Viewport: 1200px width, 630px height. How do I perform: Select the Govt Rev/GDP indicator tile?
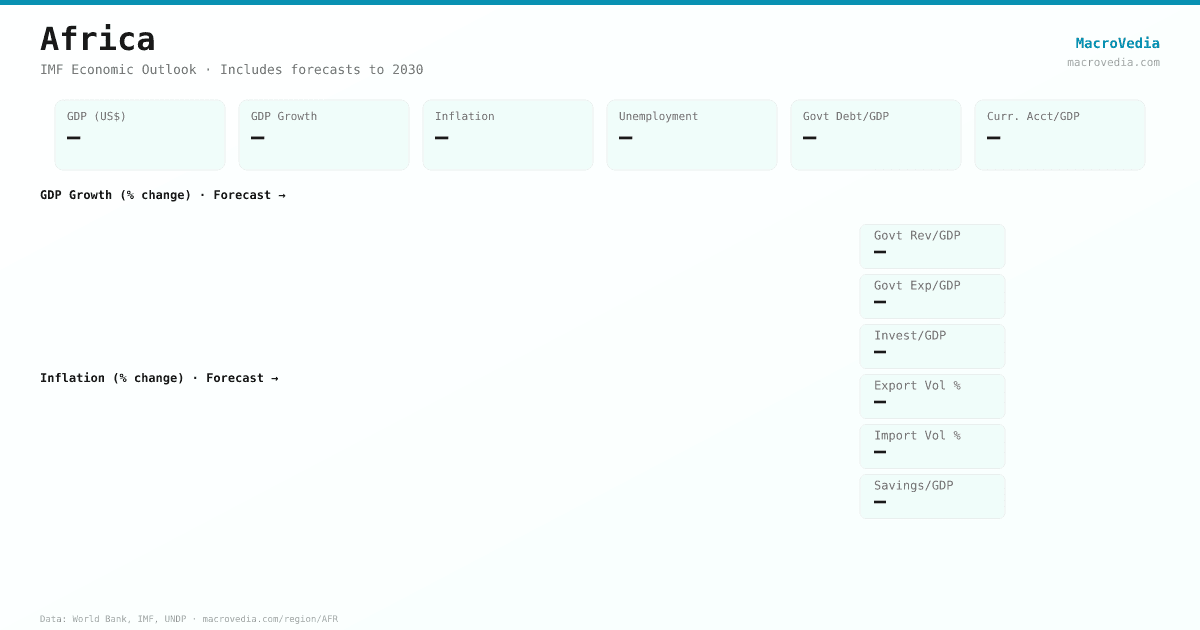point(932,246)
